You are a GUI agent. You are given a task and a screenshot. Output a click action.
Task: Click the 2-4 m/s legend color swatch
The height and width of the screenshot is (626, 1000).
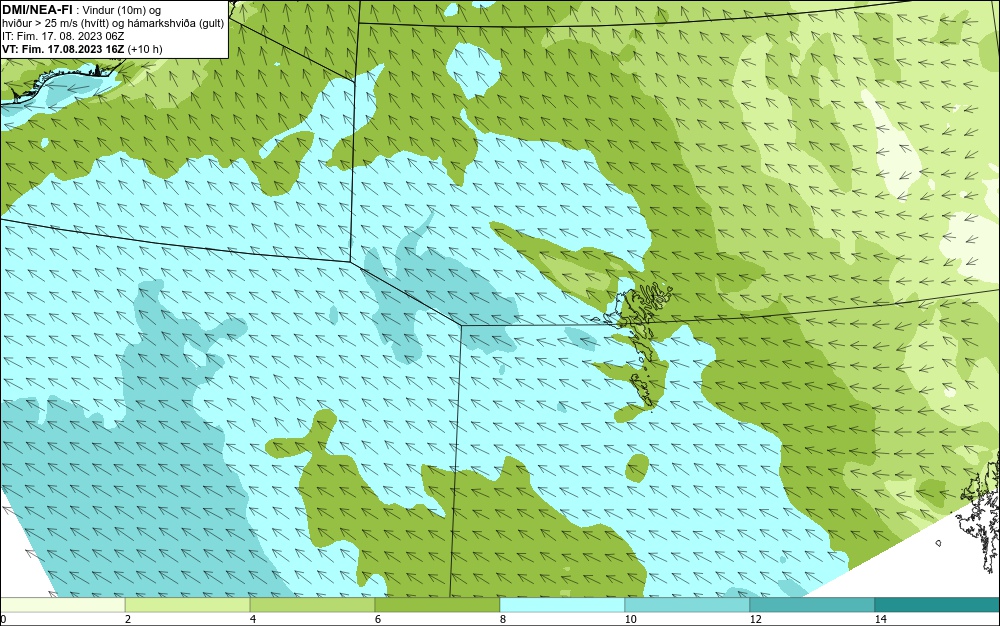[x=188, y=605]
